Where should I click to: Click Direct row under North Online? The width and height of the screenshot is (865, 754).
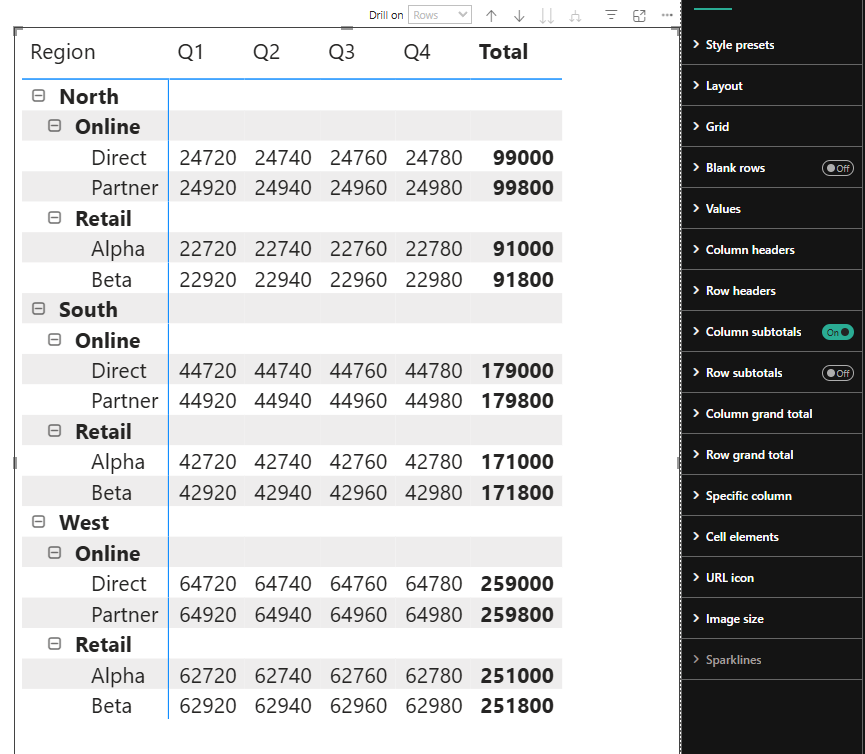pyautogui.click(x=119, y=158)
